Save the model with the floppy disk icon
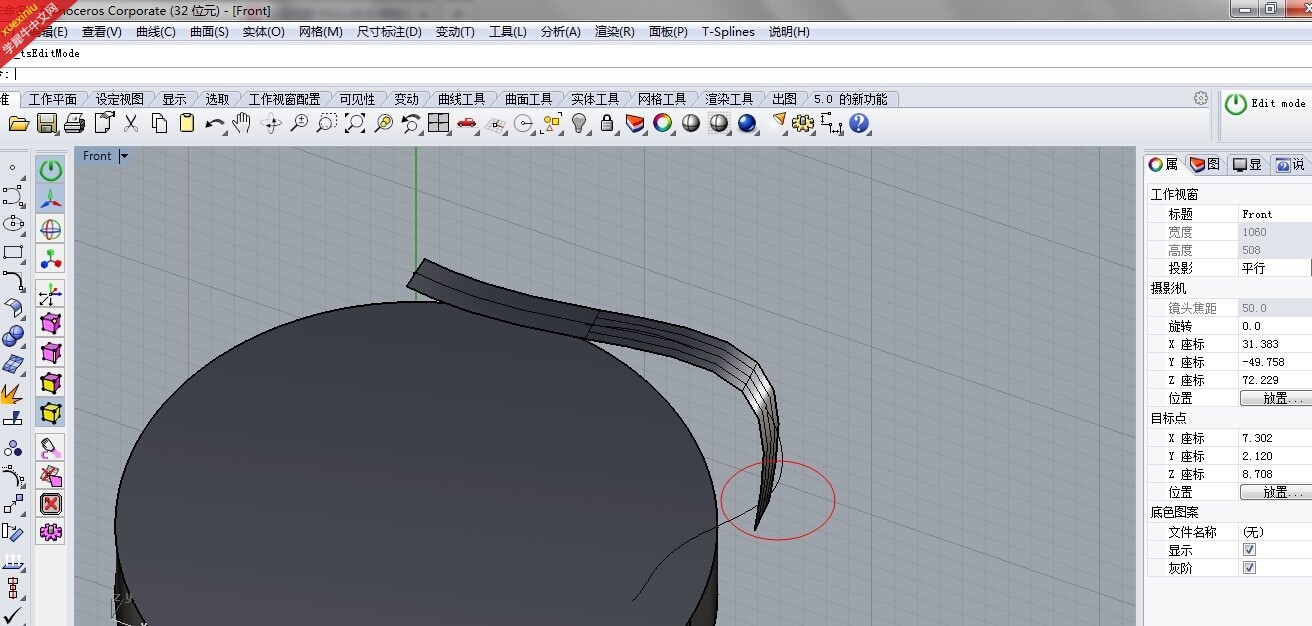Viewport: 1312px width, 626px height. coord(47,123)
